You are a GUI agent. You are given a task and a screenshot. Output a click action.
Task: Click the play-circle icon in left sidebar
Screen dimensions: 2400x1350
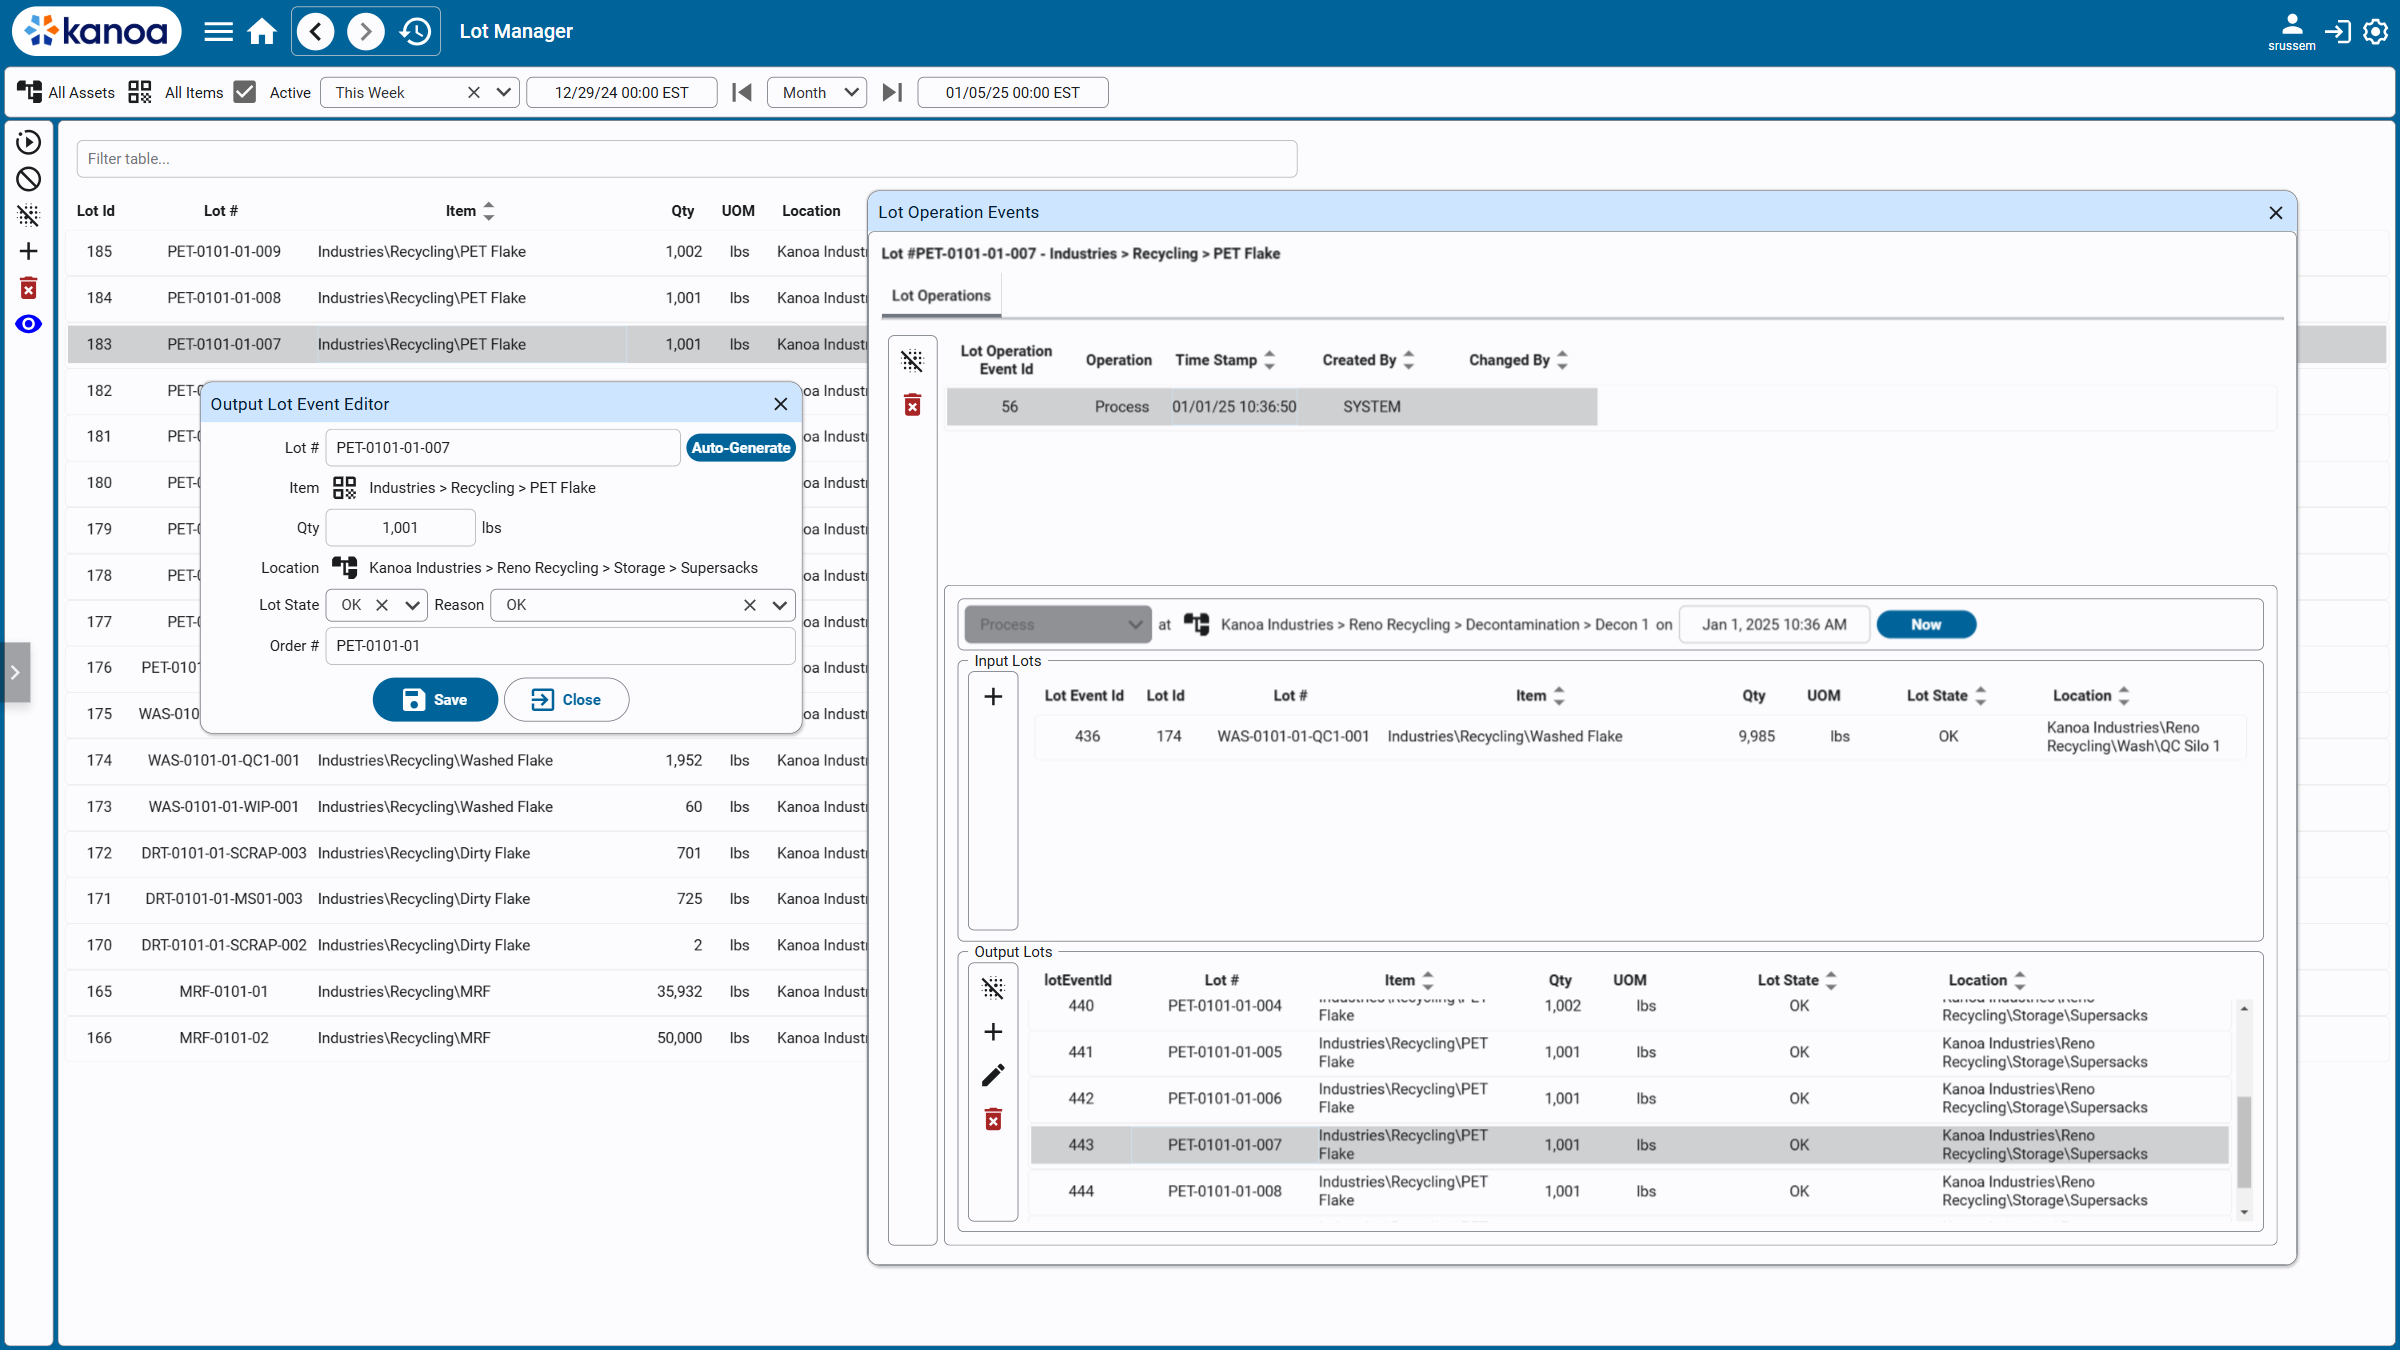coord(29,142)
